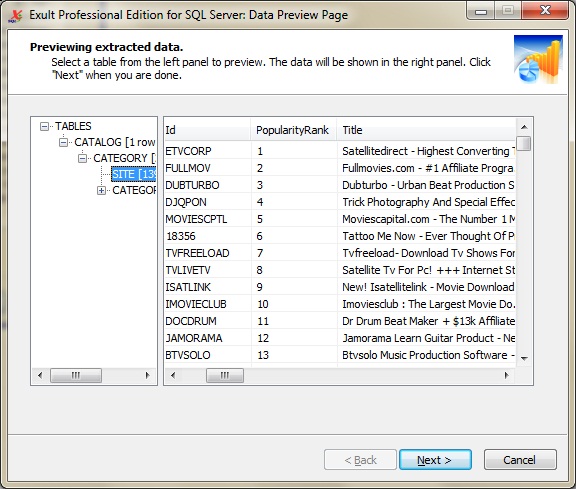
Task: Click the data grid horizontal scroll right arrow
Action: coord(507,375)
